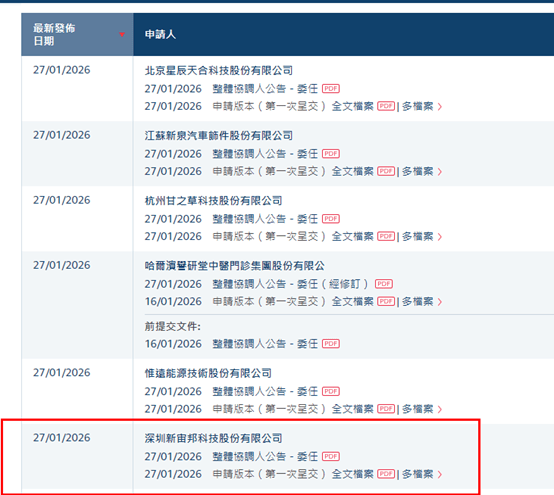Click date cell 27/01/2026 in 深圳新宙邦科技 row
The image size is (554, 495).
[x=62, y=437]
